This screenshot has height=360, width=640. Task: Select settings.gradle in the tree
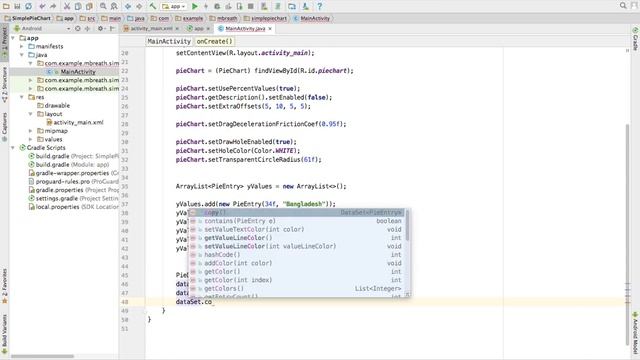pos(56,198)
